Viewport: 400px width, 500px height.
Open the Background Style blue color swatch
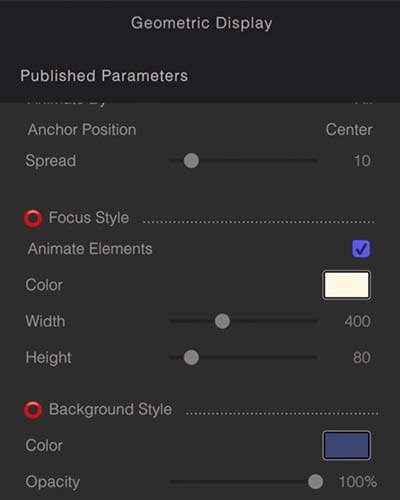(x=346, y=445)
